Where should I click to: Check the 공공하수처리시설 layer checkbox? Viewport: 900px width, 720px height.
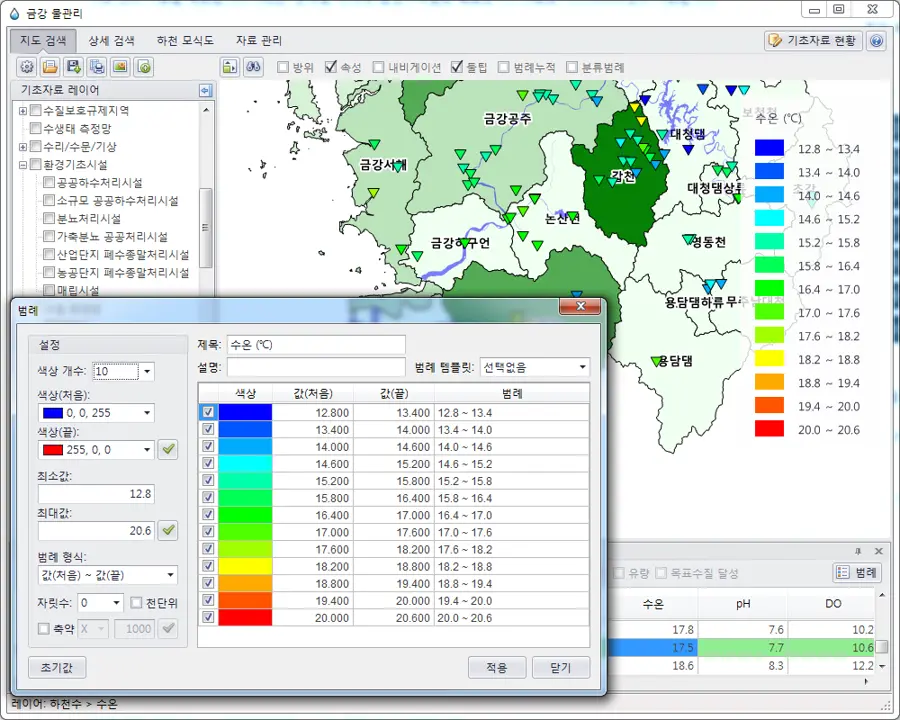[x=49, y=182]
